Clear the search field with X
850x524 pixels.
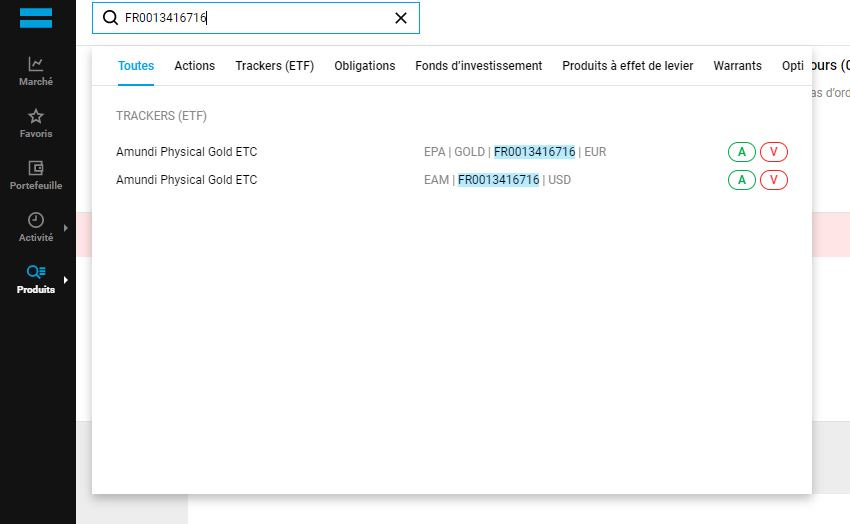(x=401, y=18)
